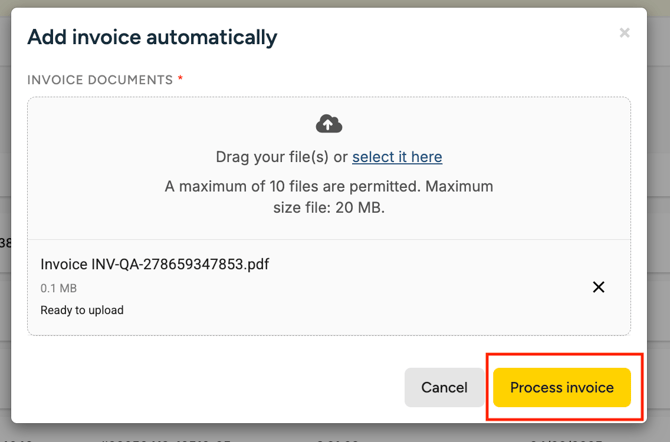670x442 pixels.
Task: Click the empty dialog footer left of Cancel
Action: pyautogui.click(x=200, y=387)
